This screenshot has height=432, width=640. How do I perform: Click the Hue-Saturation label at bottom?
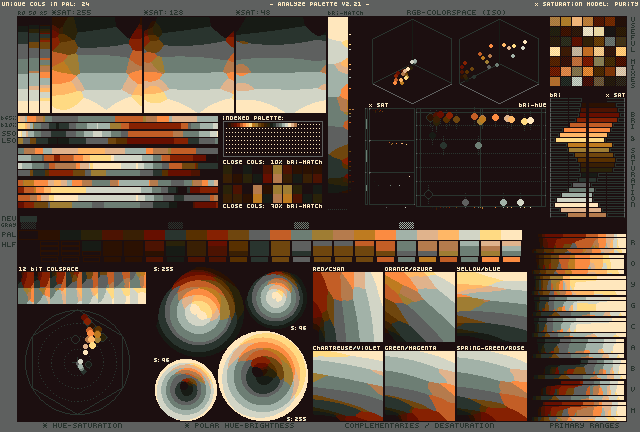point(83,426)
